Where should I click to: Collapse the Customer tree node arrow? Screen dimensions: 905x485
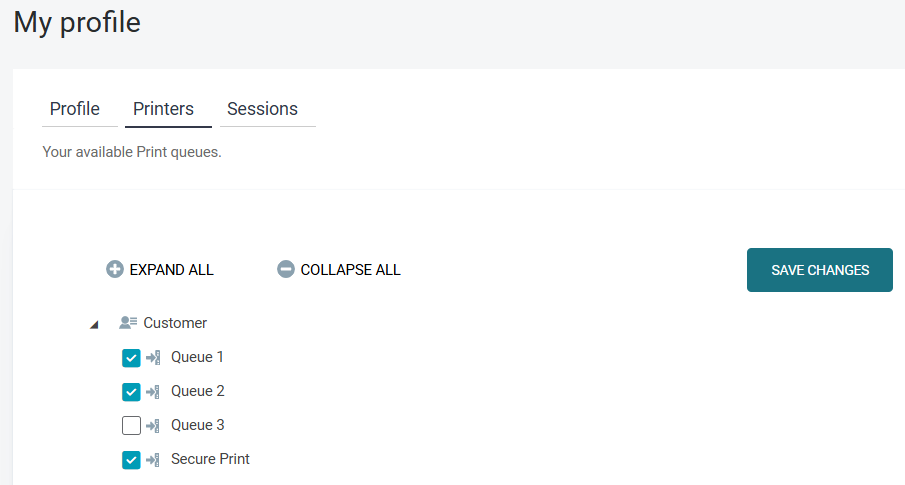(94, 324)
